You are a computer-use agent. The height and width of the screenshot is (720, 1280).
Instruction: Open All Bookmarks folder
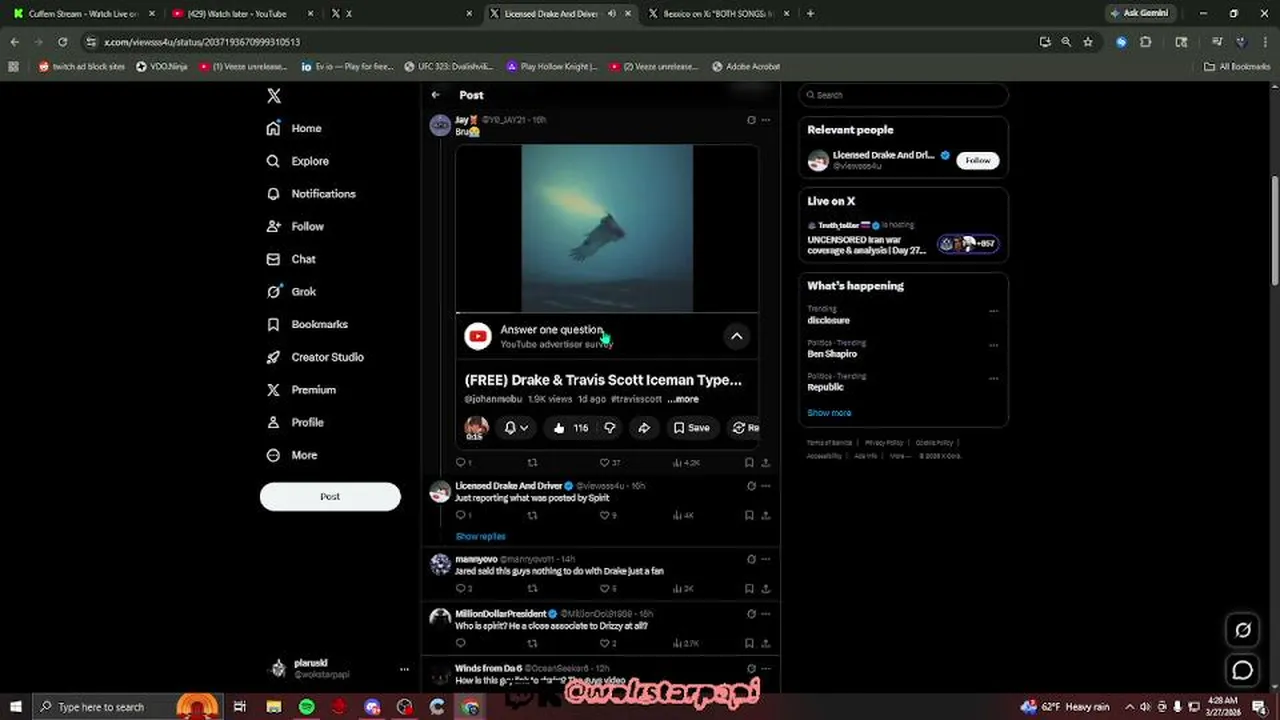(1237, 66)
